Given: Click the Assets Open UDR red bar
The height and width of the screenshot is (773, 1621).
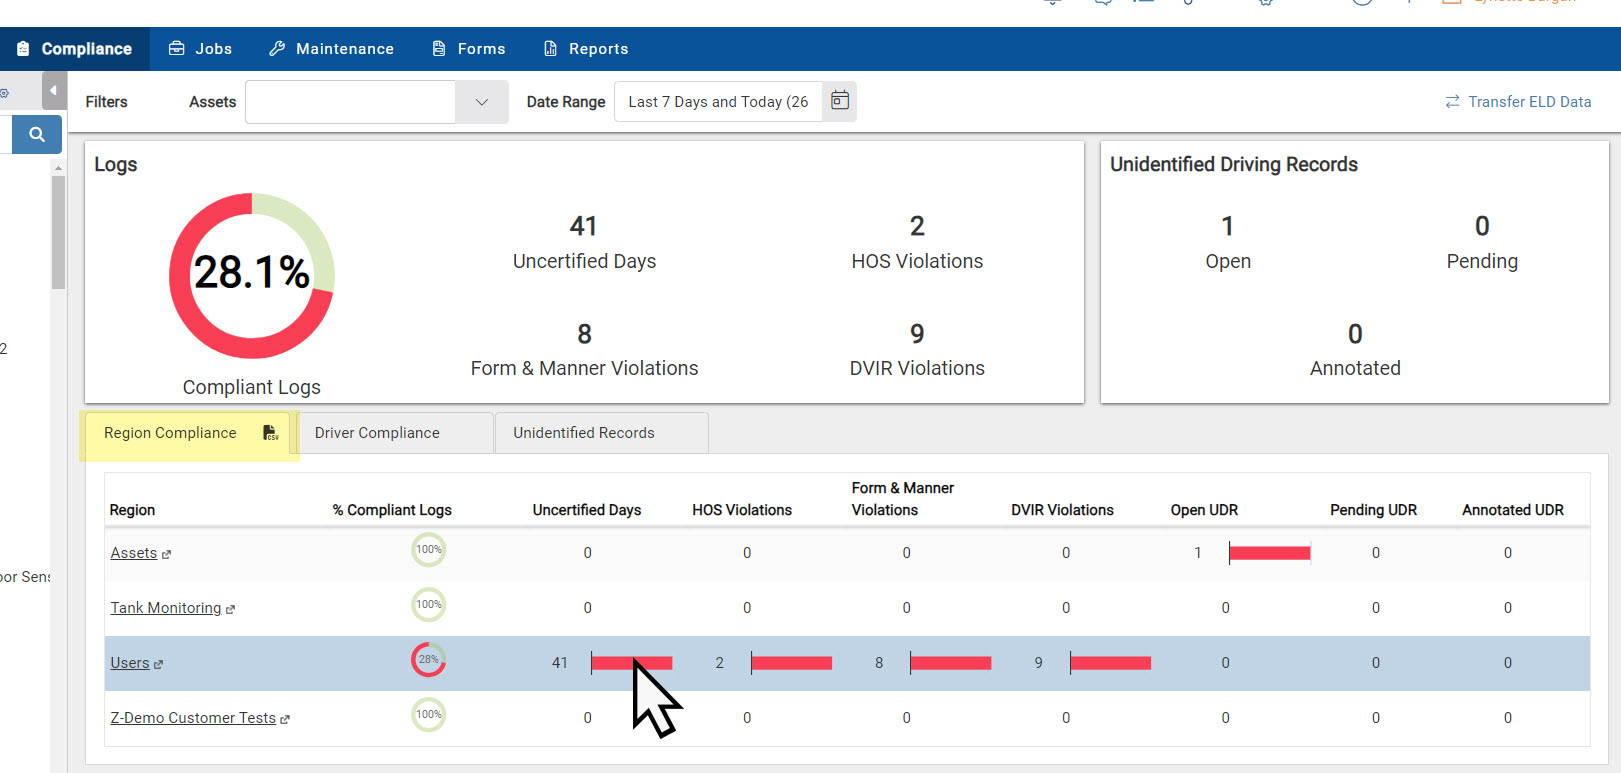Looking at the screenshot, I should 1270,553.
